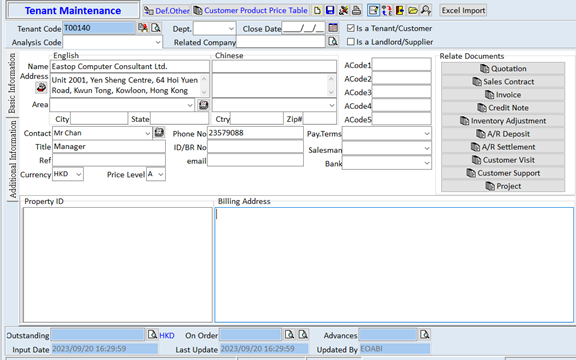Image resolution: width=576 pixels, height=360 pixels.
Task: Open the Sales Contract related documents
Action: coord(503,82)
